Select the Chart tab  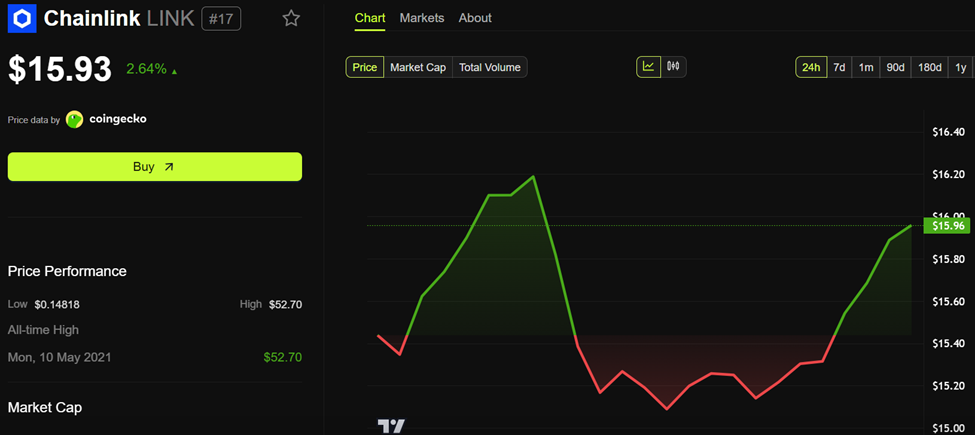tap(370, 18)
